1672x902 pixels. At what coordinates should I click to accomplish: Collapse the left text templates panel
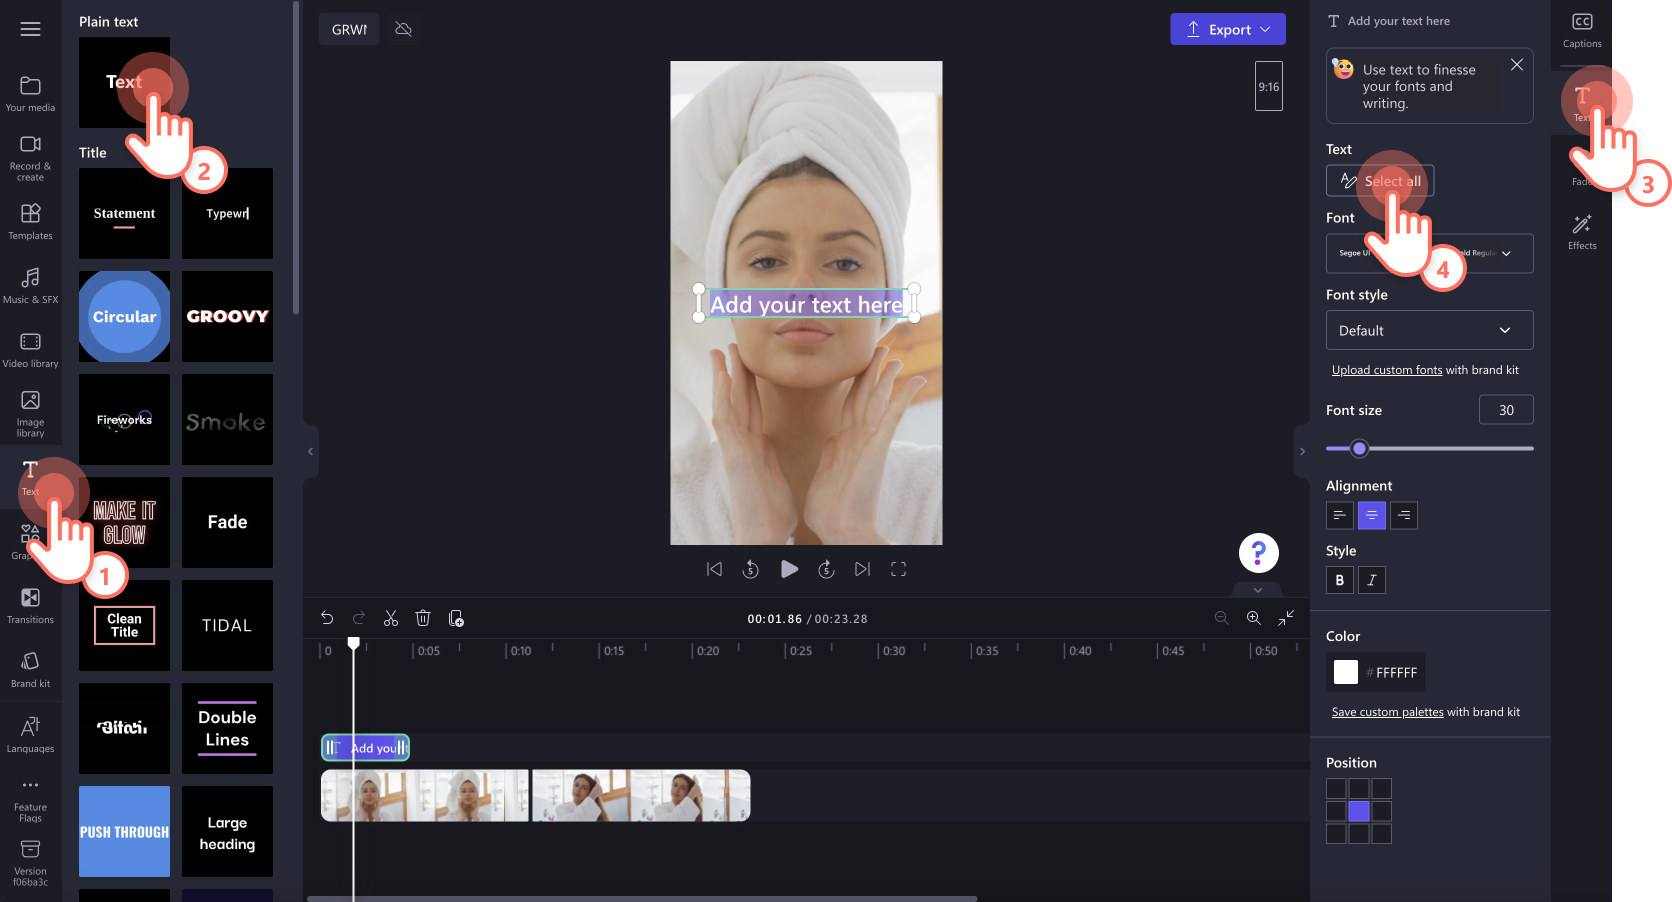pos(310,451)
